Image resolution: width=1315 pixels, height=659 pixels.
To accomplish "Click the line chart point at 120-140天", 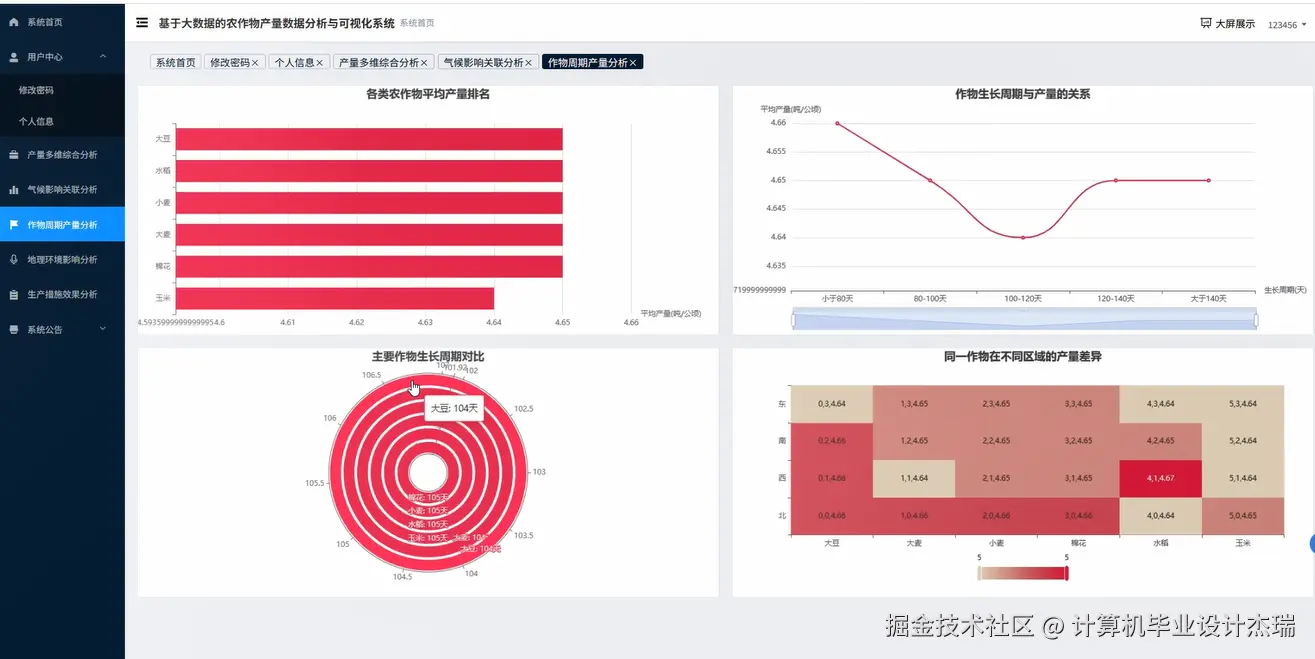I will click(x=1116, y=180).
